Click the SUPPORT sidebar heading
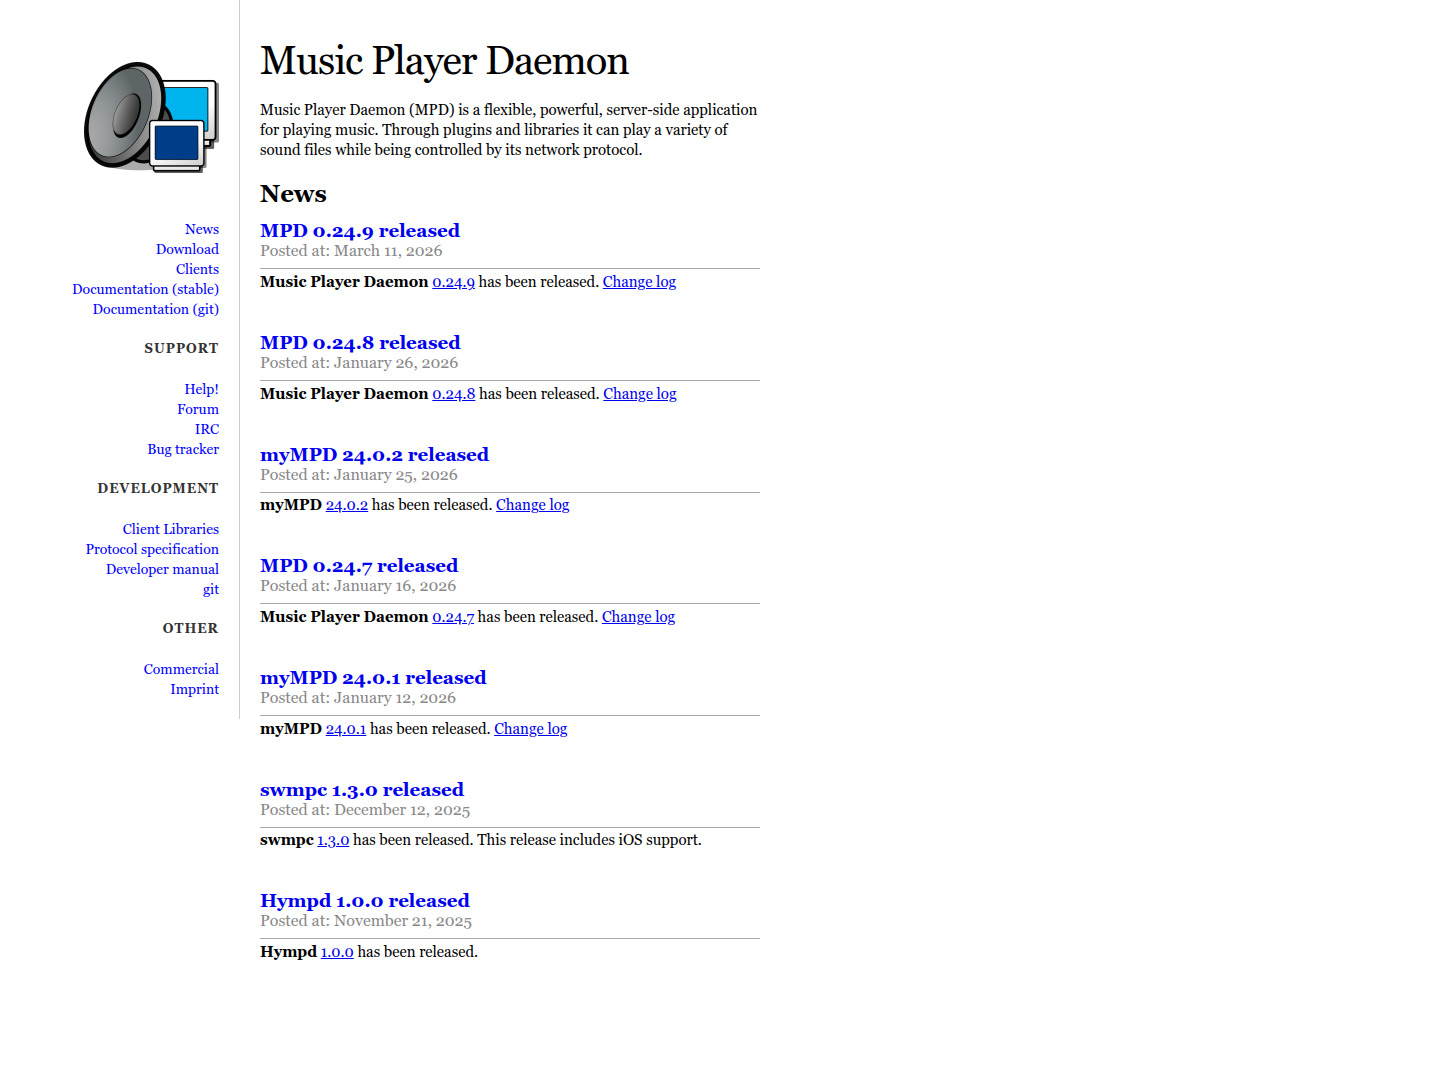The width and height of the screenshot is (1440, 1080). 181,348
